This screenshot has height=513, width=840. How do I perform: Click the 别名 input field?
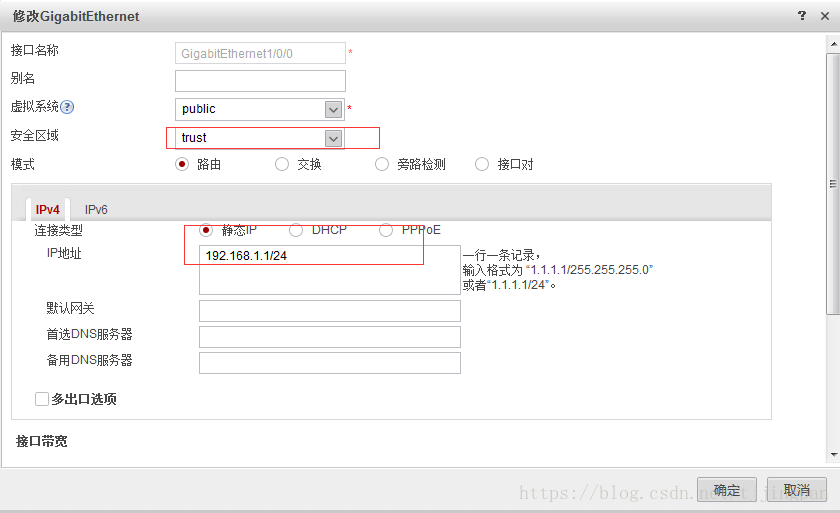click(260, 81)
